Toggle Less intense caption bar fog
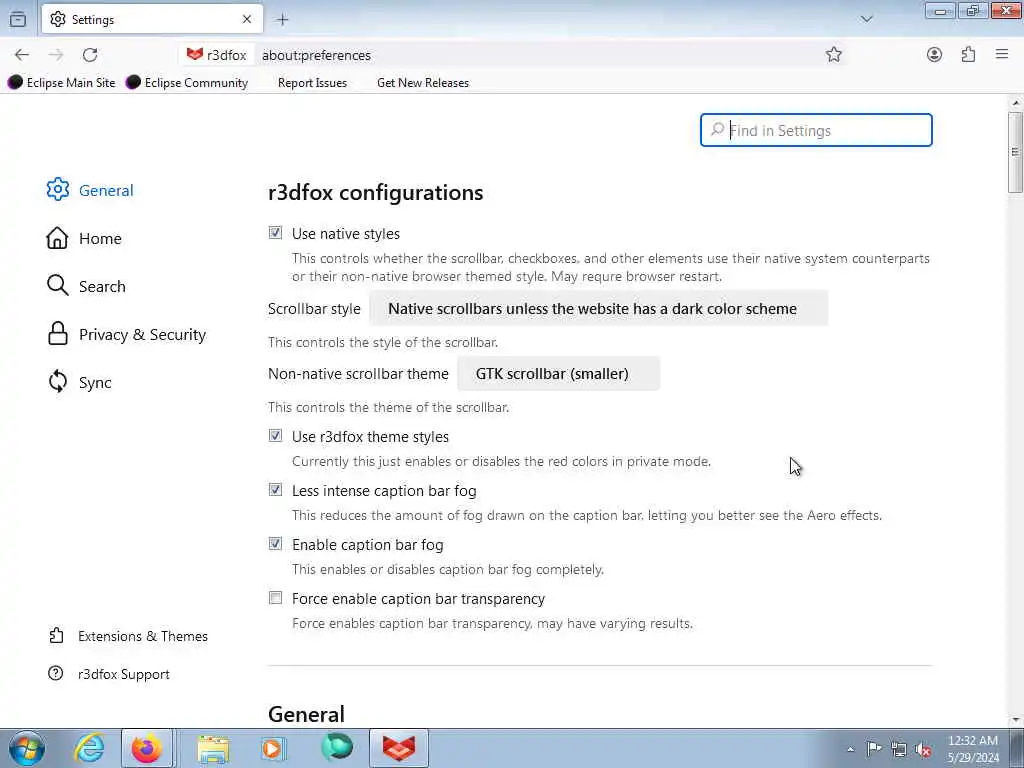Viewport: 1024px width, 768px height. pos(276,490)
